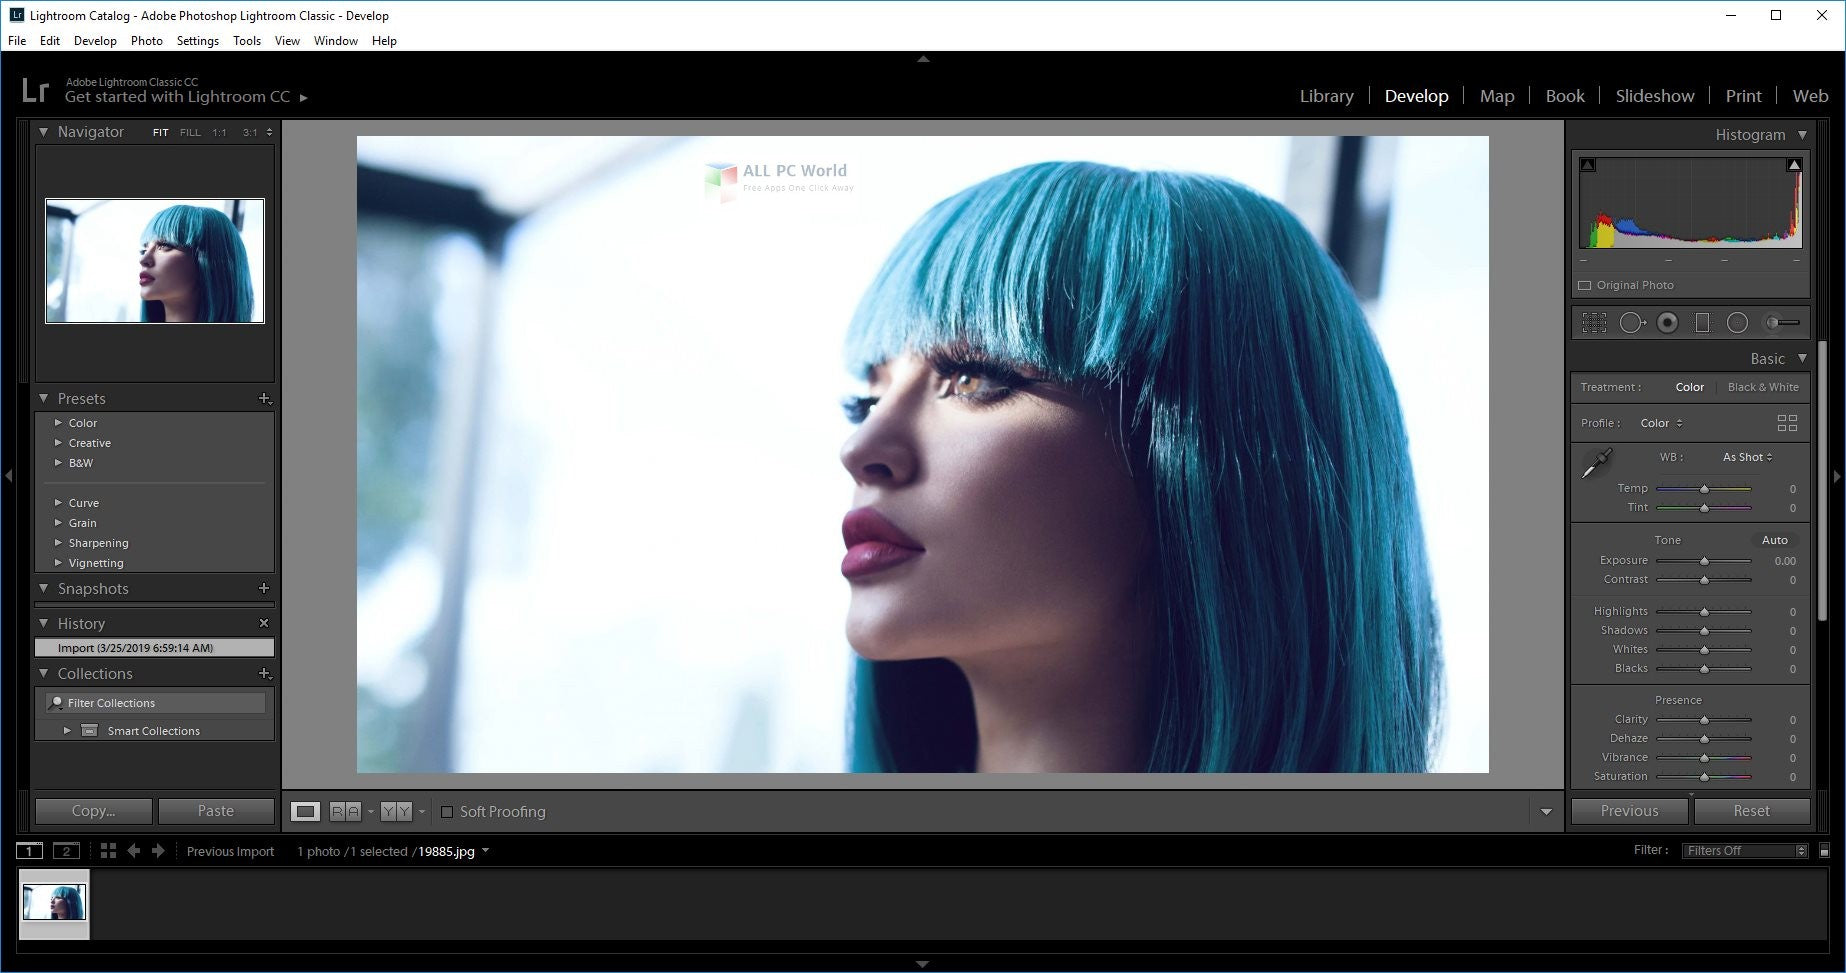Viewport: 1846px width, 973px height.
Task: Expand the Vignetting presets folder
Action: pyautogui.click(x=58, y=563)
